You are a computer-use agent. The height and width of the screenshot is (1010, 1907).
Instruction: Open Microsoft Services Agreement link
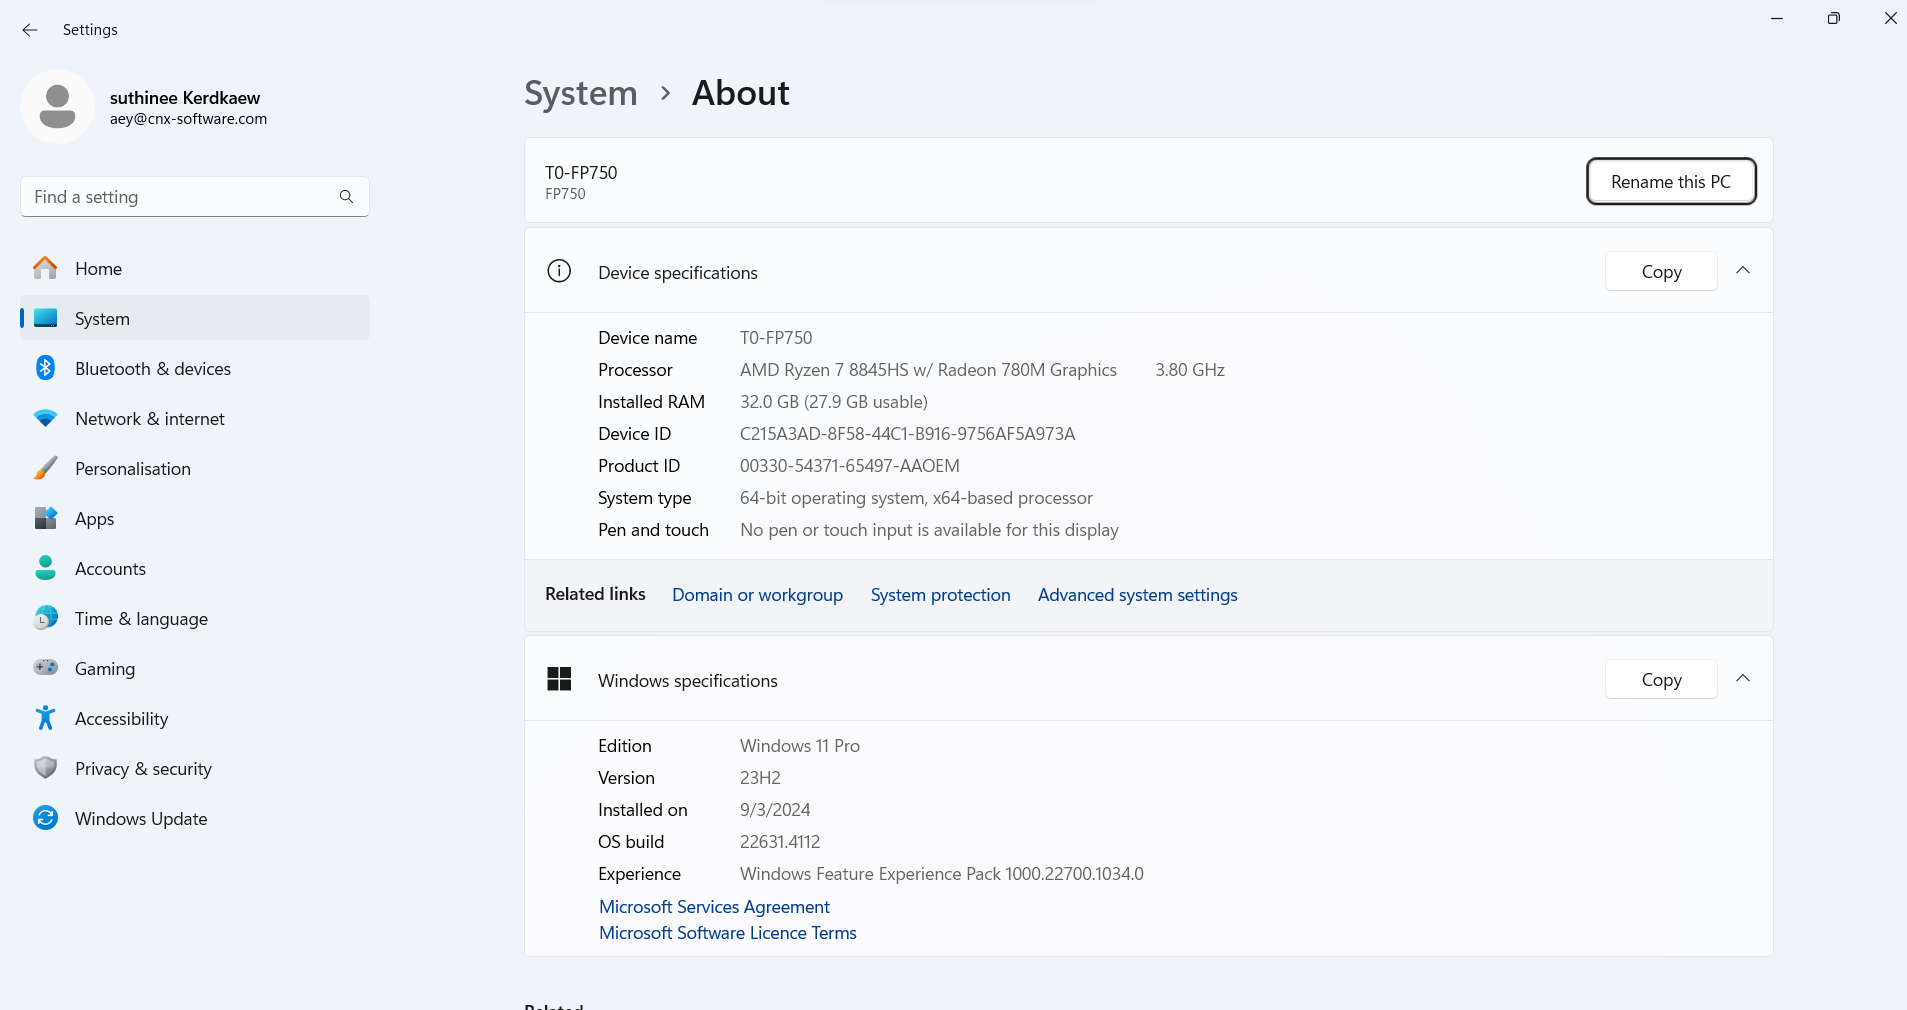[x=714, y=906]
